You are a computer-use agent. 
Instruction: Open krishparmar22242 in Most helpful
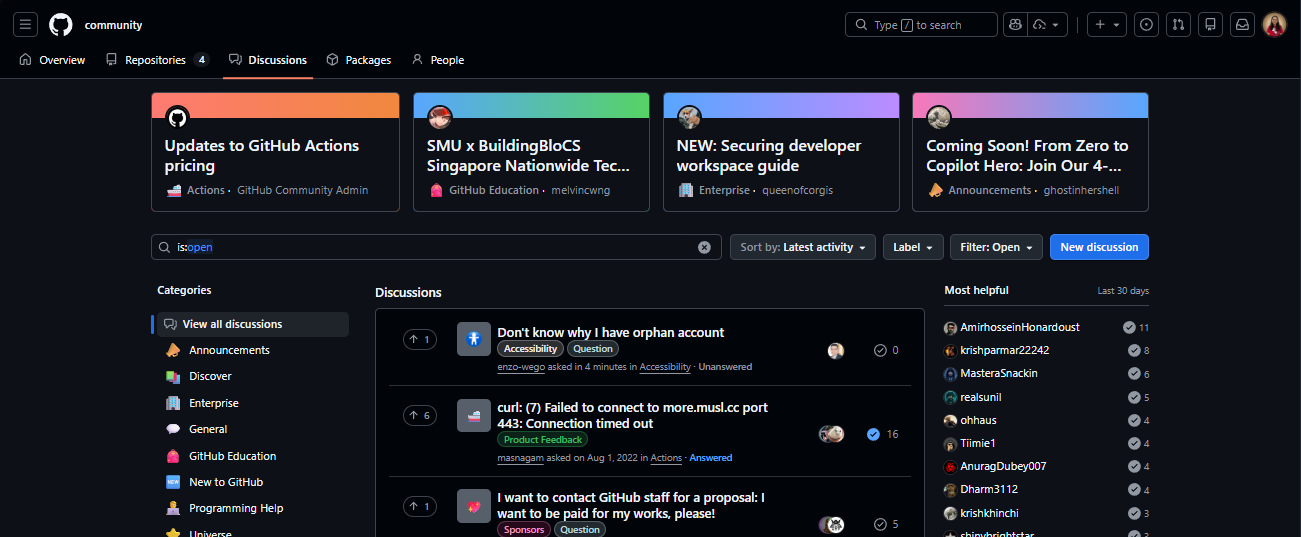pyautogui.click(x=1004, y=350)
